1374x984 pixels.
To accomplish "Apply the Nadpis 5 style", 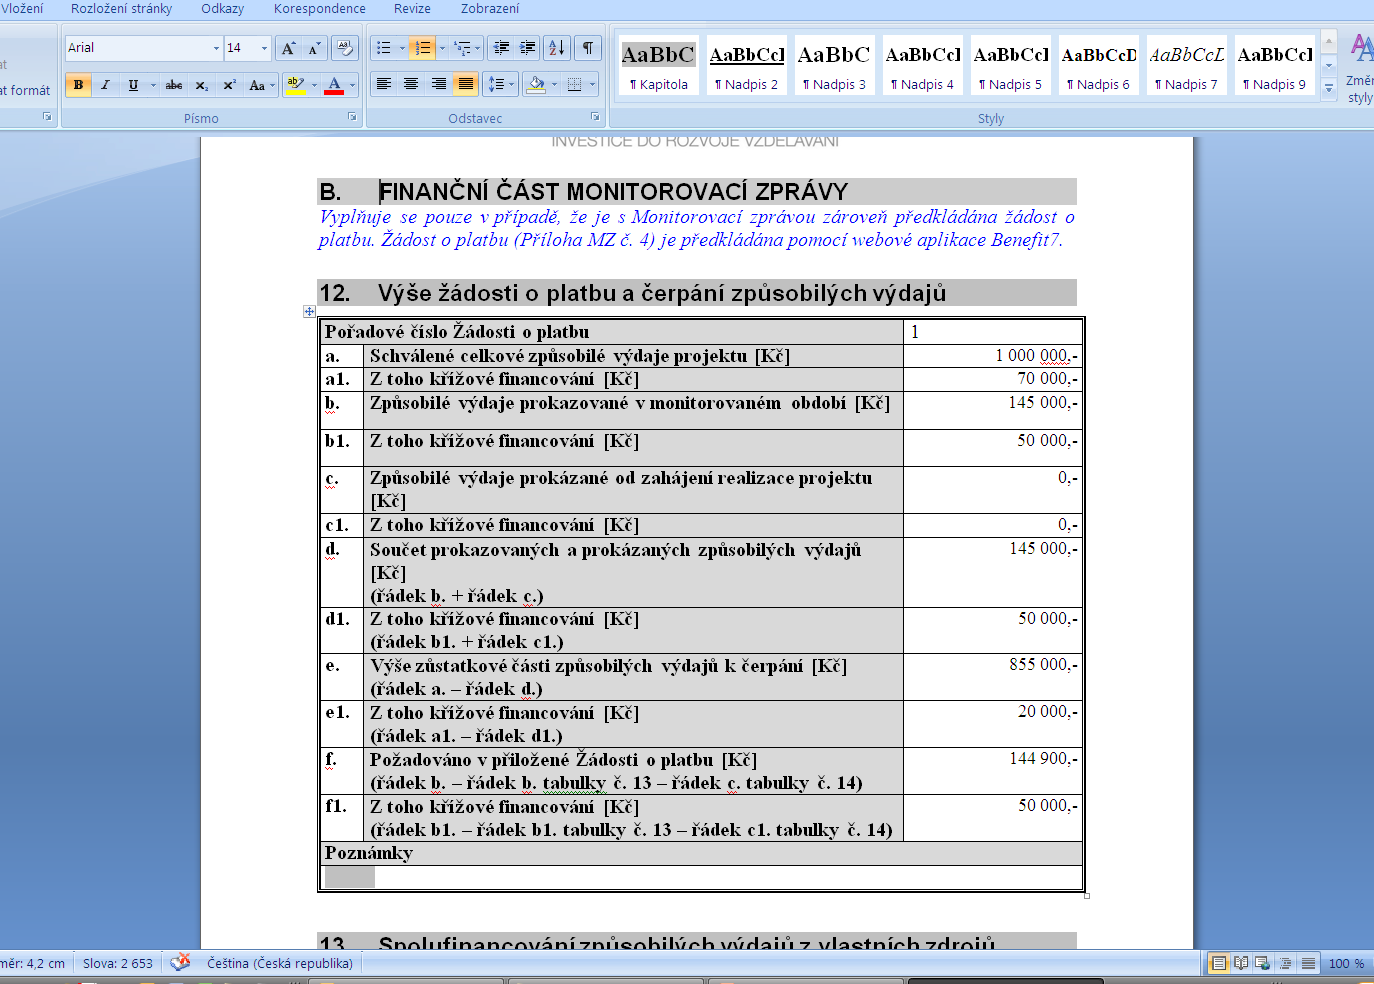I will tap(1010, 66).
